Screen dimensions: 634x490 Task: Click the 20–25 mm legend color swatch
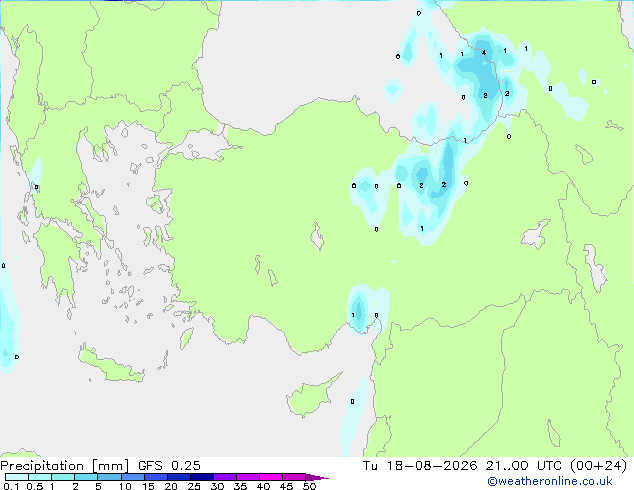179,477
